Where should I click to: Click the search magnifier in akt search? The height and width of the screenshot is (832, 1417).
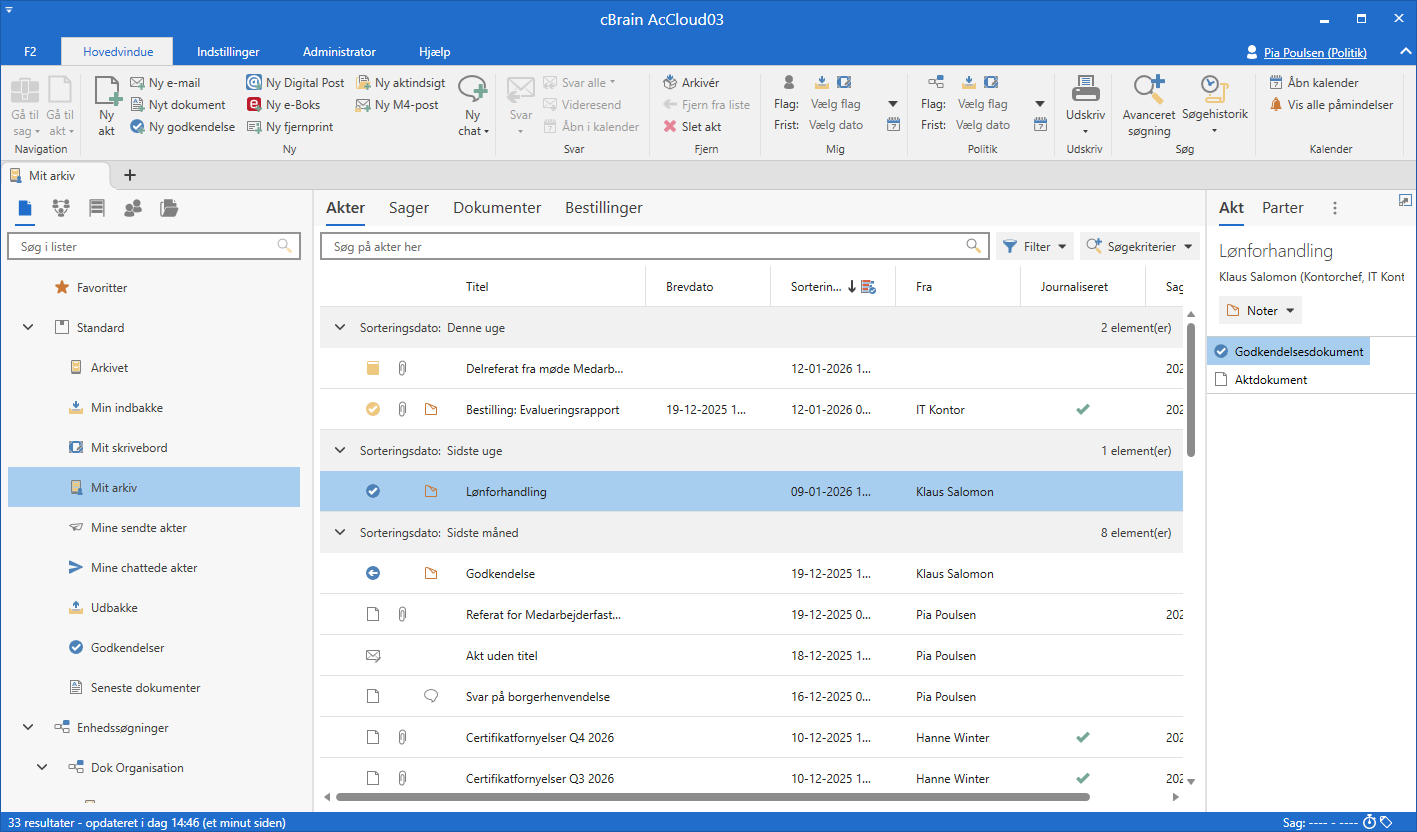(973, 246)
